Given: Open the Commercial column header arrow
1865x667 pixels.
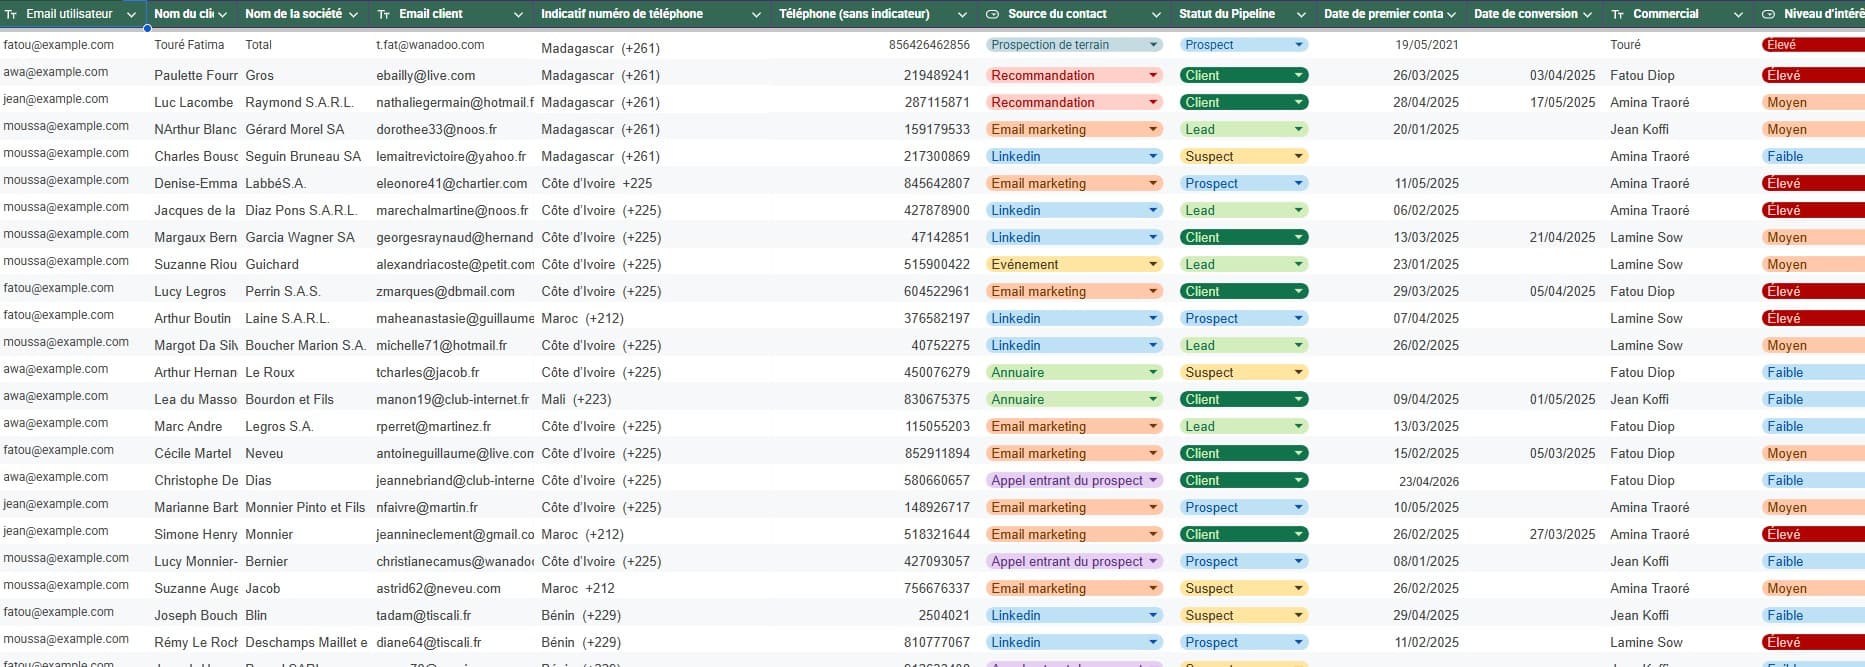Looking at the screenshot, I should pyautogui.click(x=1738, y=15).
